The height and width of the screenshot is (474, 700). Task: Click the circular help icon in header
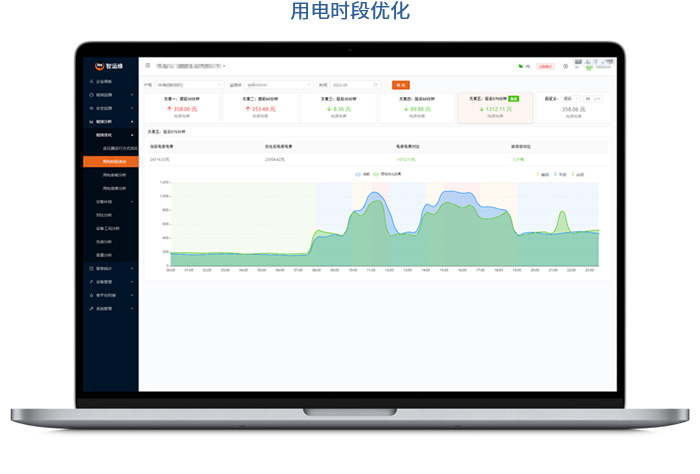point(565,66)
